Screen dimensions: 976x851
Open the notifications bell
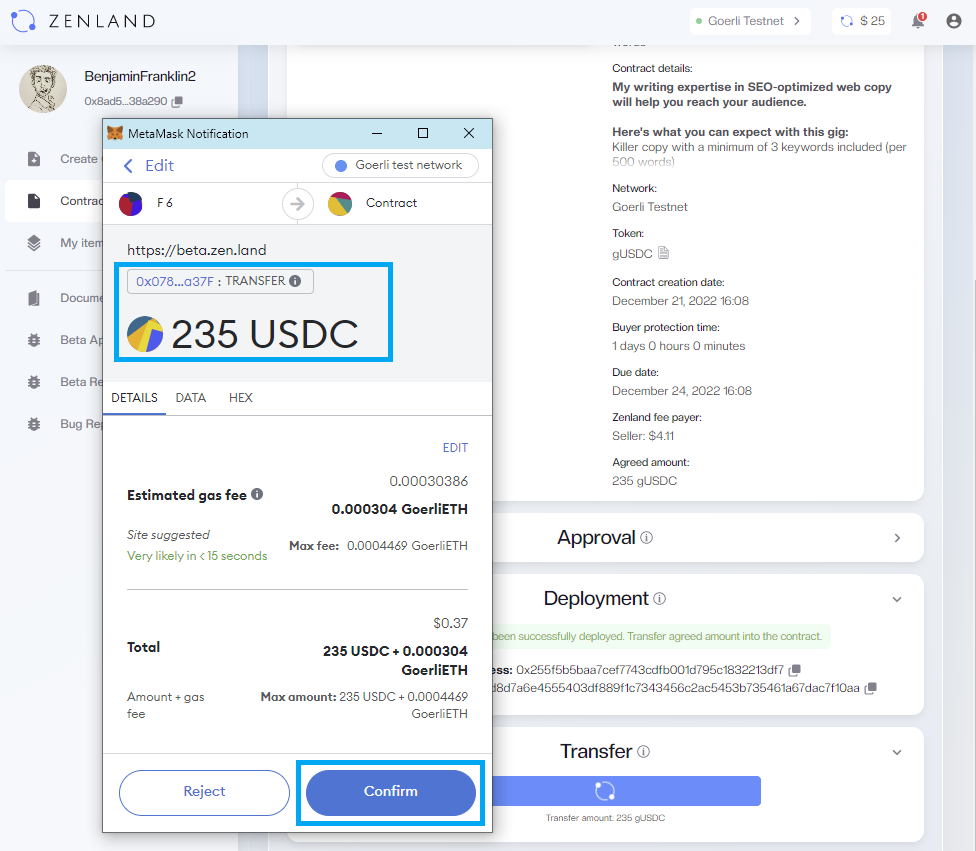[x=918, y=21]
